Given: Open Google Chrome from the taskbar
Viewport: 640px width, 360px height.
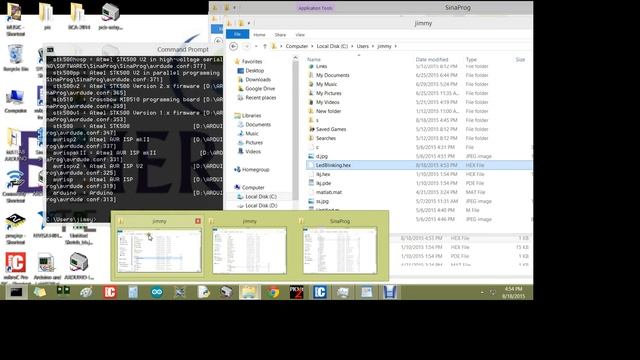Looking at the screenshot, I should [x=273, y=292].
